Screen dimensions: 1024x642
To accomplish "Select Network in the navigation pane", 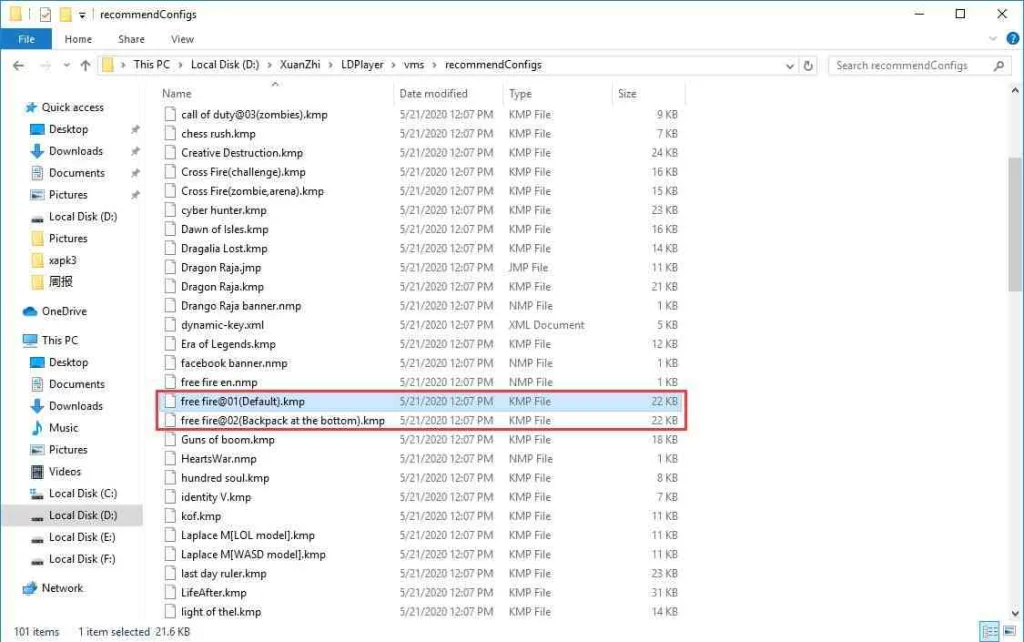I will (x=62, y=588).
